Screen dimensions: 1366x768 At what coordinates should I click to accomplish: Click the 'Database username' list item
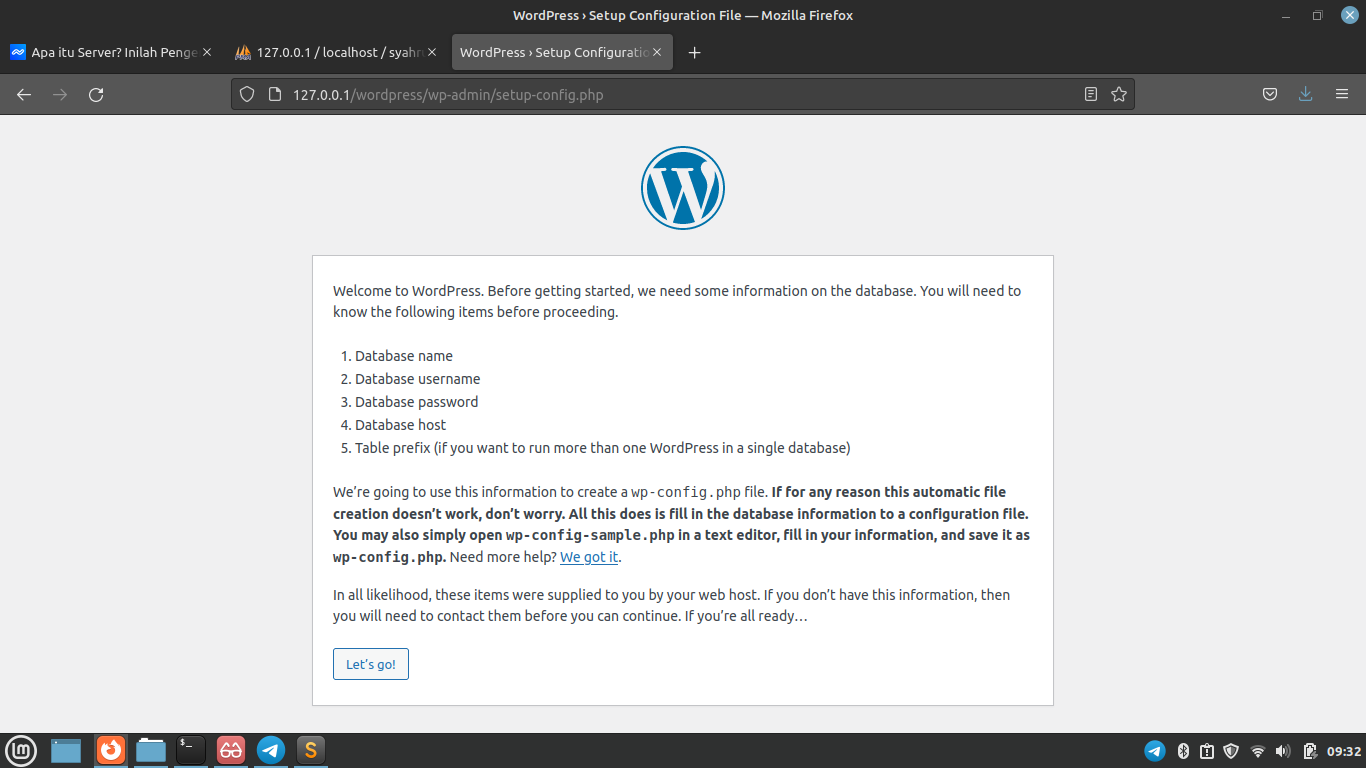pyautogui.click(x=418, y=379)
